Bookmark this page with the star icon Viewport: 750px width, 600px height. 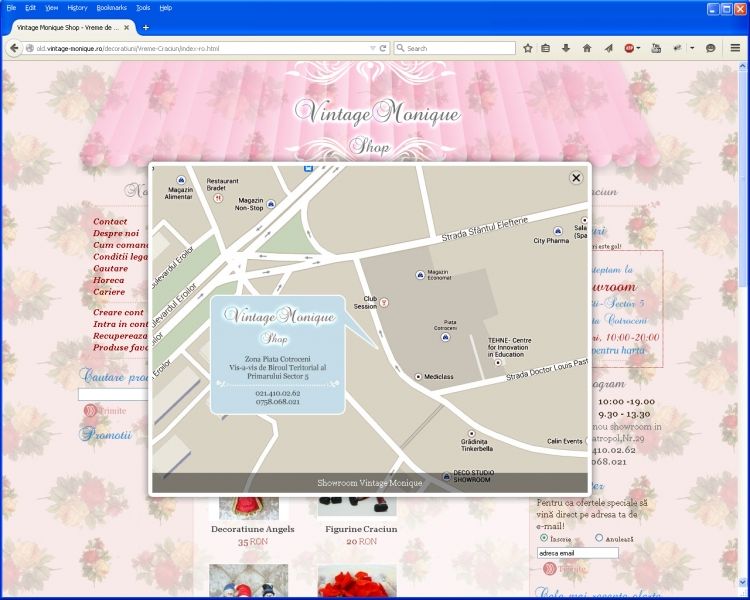528,48
